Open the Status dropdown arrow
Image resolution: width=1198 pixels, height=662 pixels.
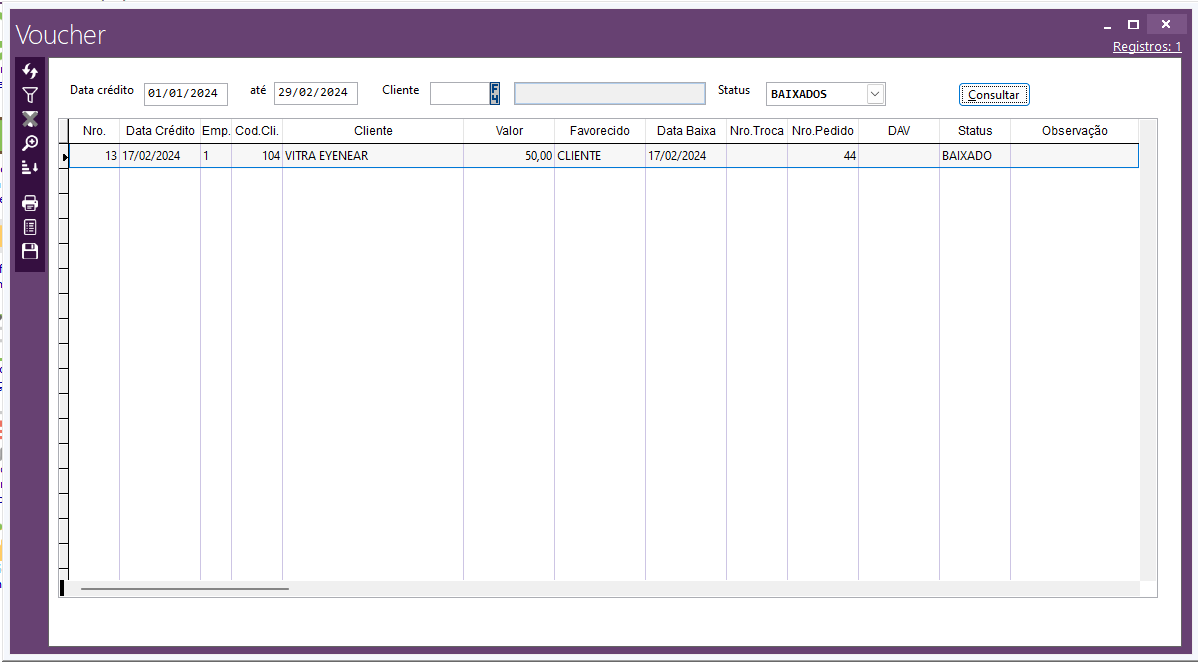(x=875, y=94)
